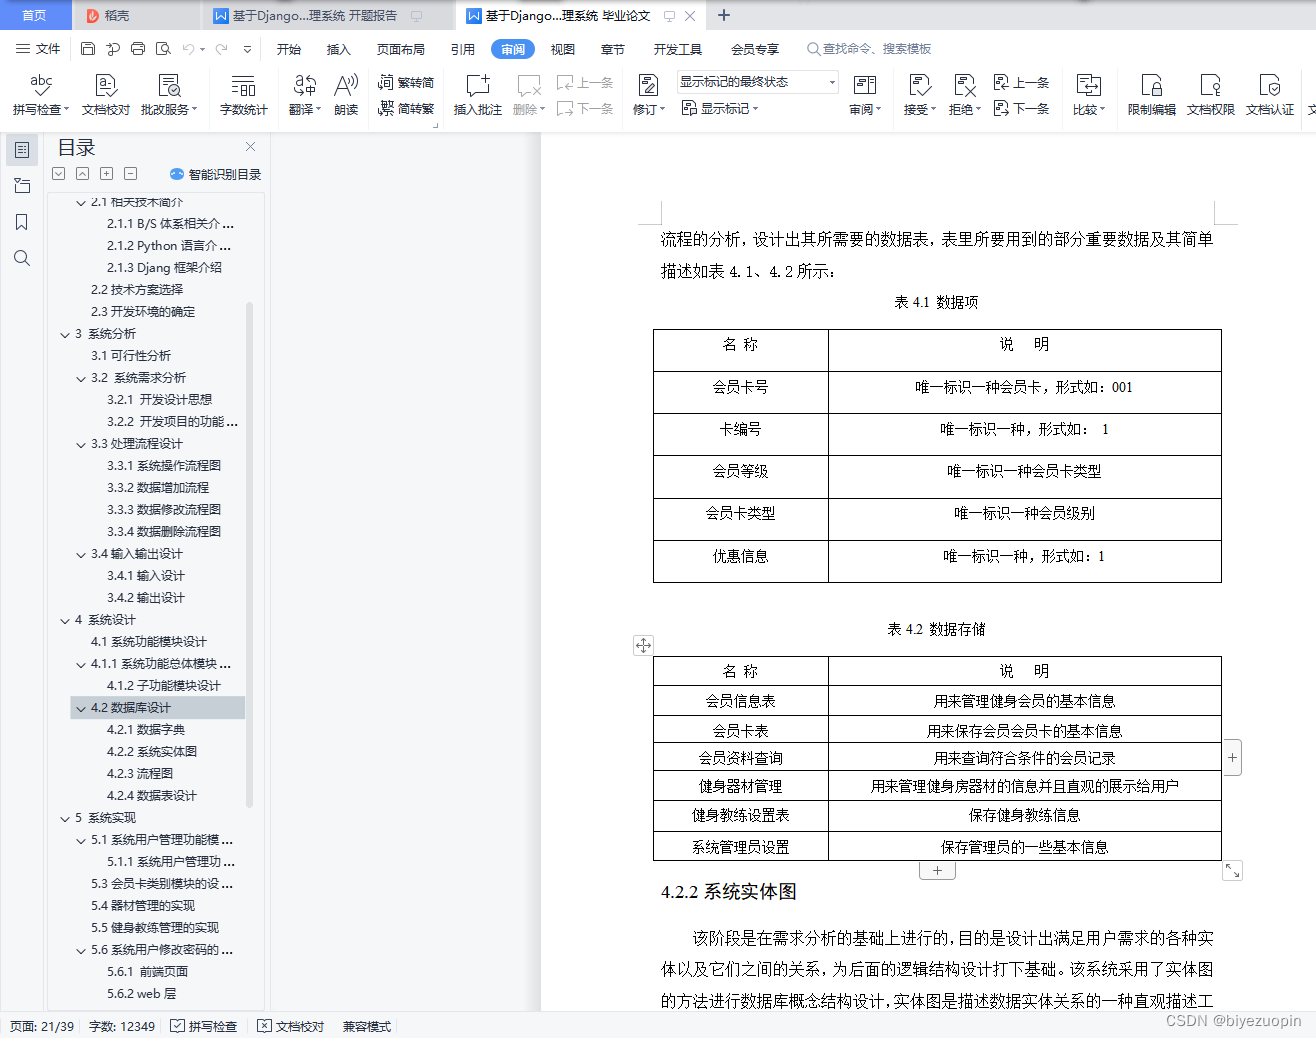Viewport: 1316px width, 1038px height.
Task: Open the 开发工具 ribbon tab
Action: [x=678, y=49]
